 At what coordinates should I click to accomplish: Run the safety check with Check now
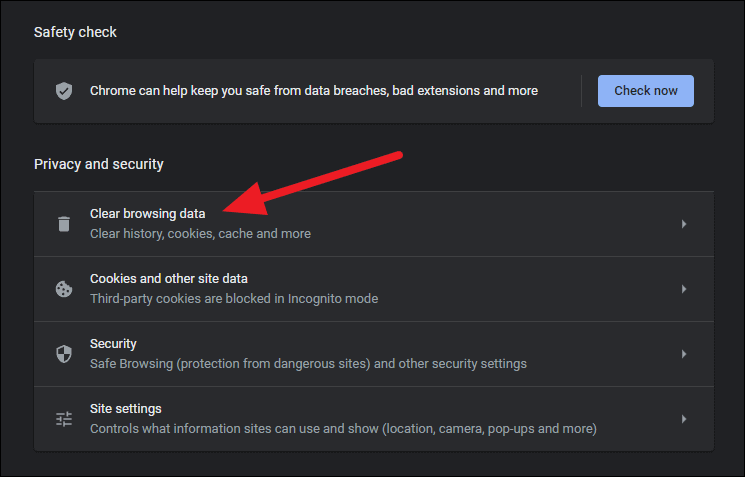(646, 91)
